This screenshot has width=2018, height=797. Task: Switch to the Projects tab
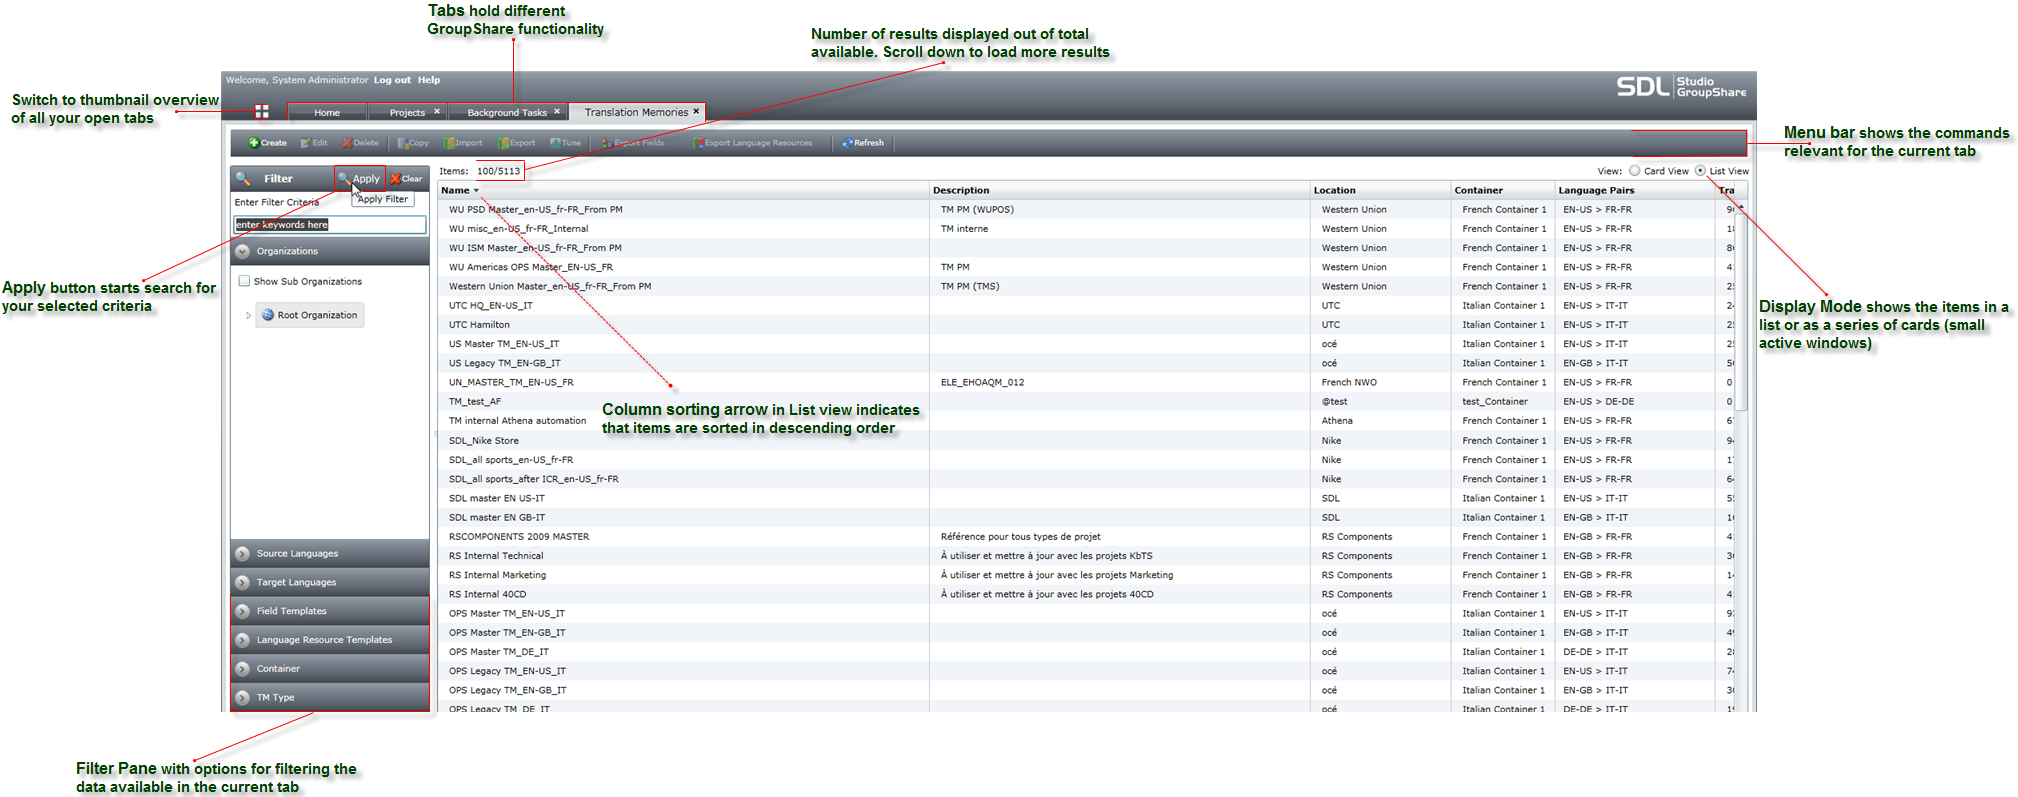(x=407, y=112)
